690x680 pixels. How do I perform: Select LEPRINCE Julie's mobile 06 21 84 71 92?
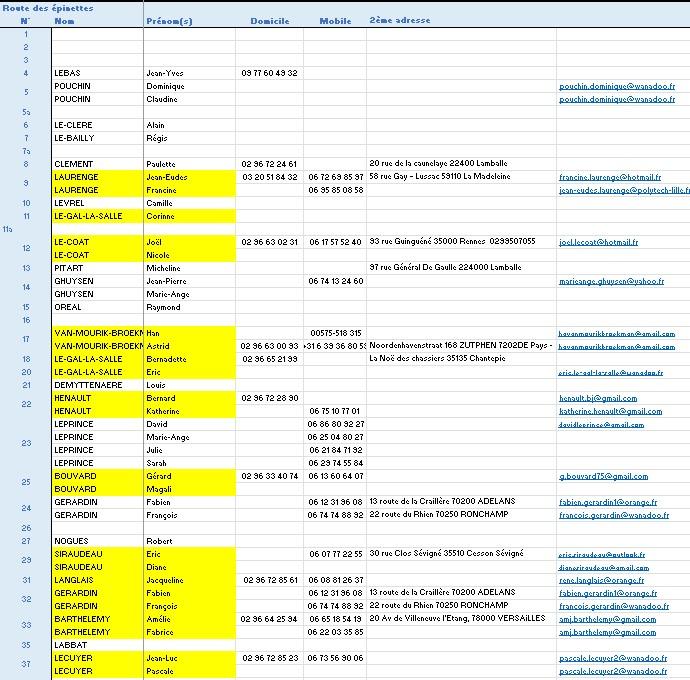[336, 450]
